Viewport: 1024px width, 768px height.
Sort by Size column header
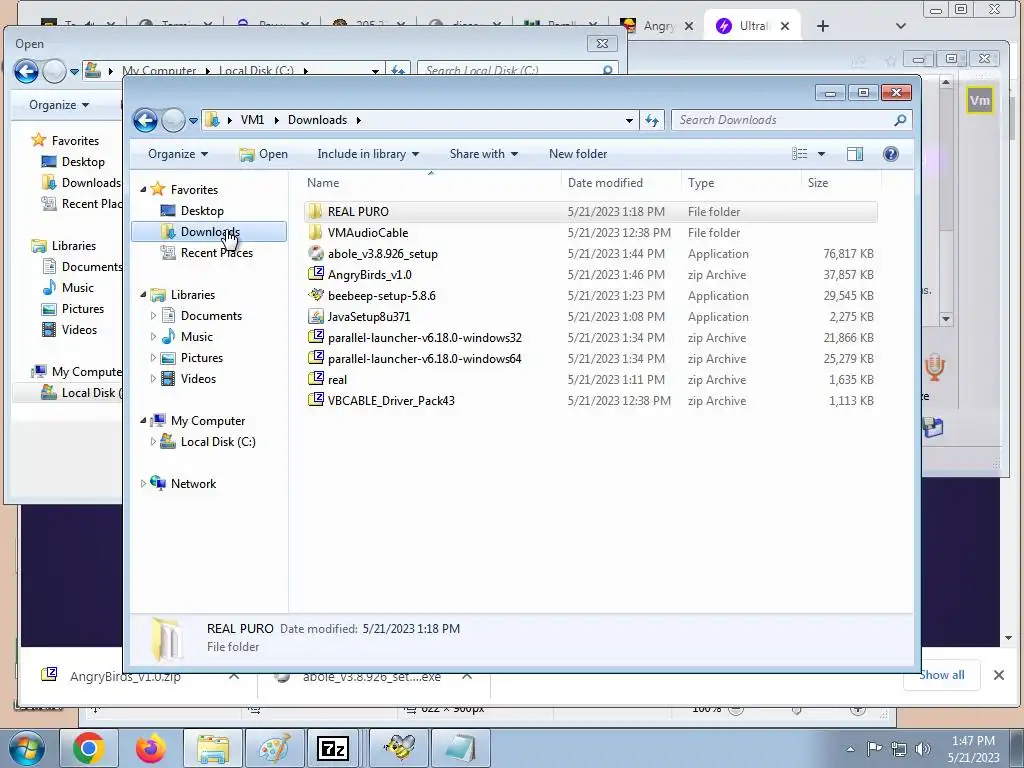click(841, 183)
